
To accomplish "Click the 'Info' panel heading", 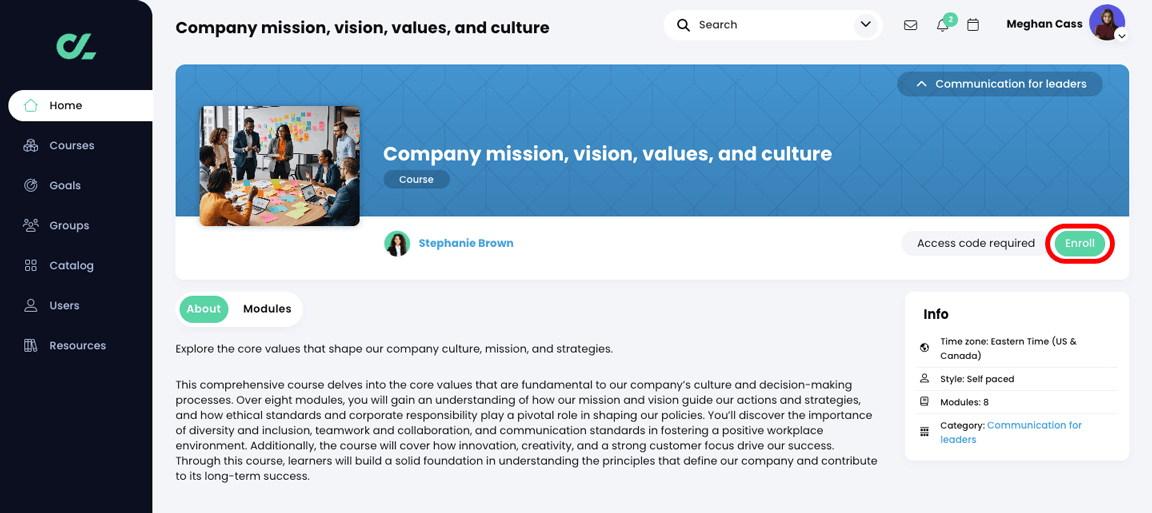I will [x=936, y=315].
